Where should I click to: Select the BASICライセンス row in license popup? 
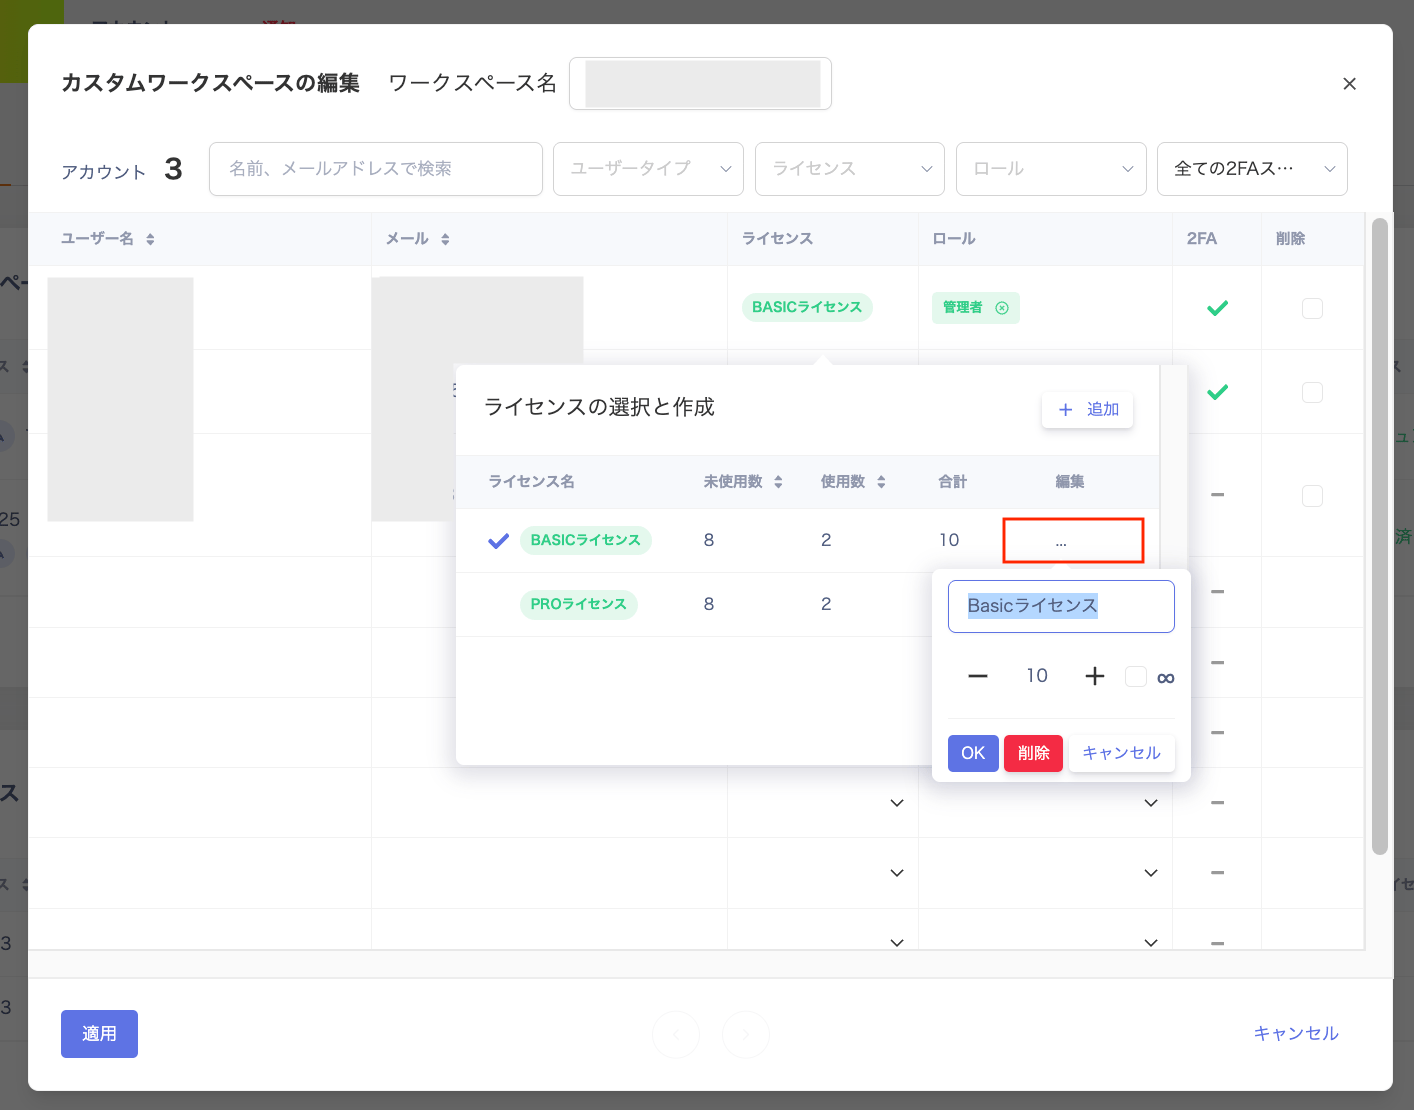coord(807,541)
